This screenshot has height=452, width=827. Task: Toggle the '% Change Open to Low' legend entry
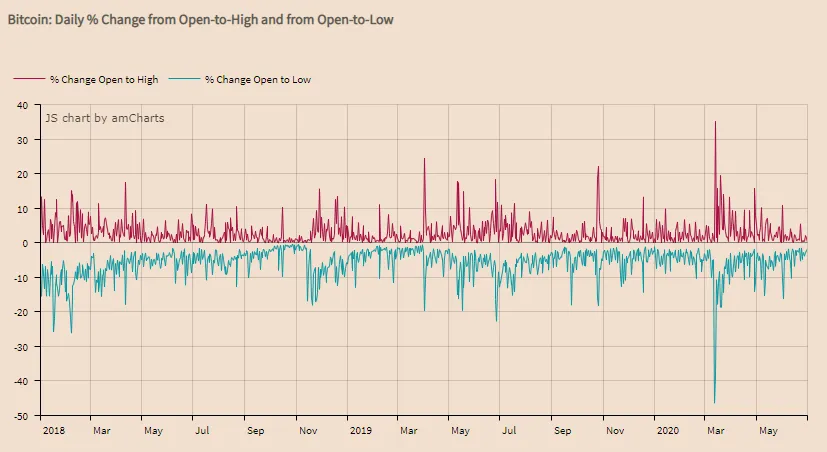click(x=240, y=80)
